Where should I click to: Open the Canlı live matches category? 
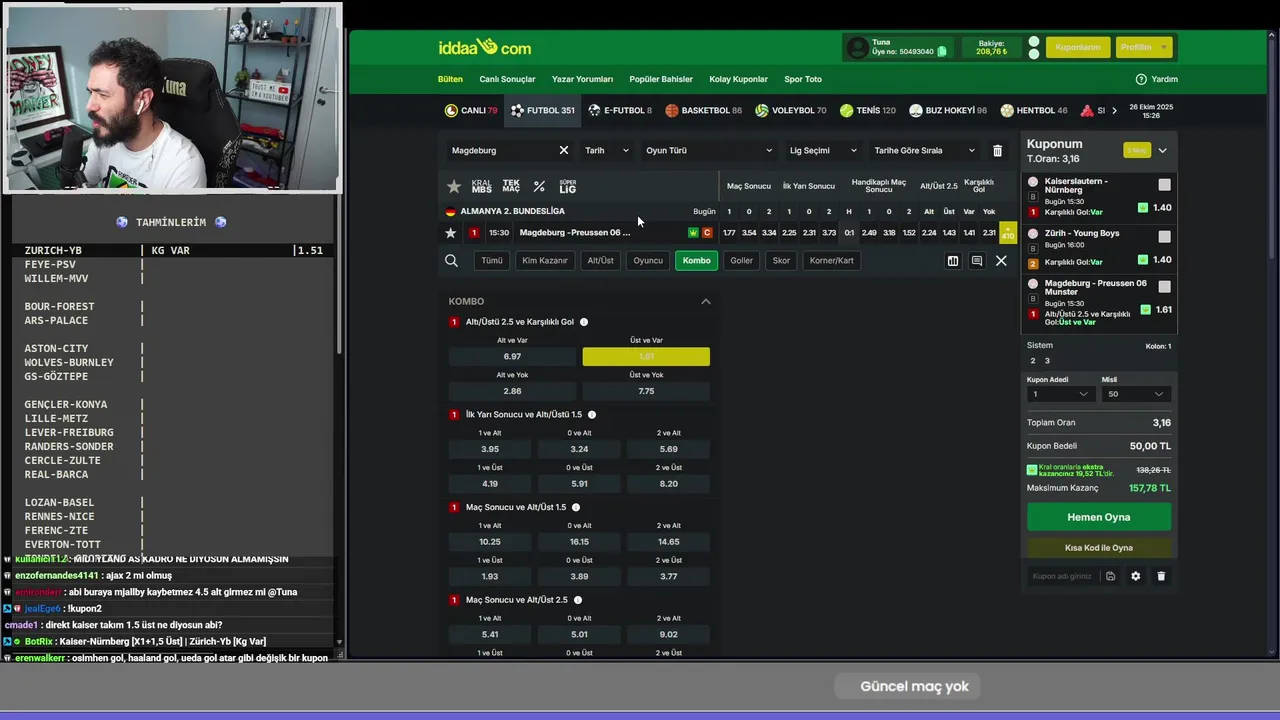(x=471, y=110)
